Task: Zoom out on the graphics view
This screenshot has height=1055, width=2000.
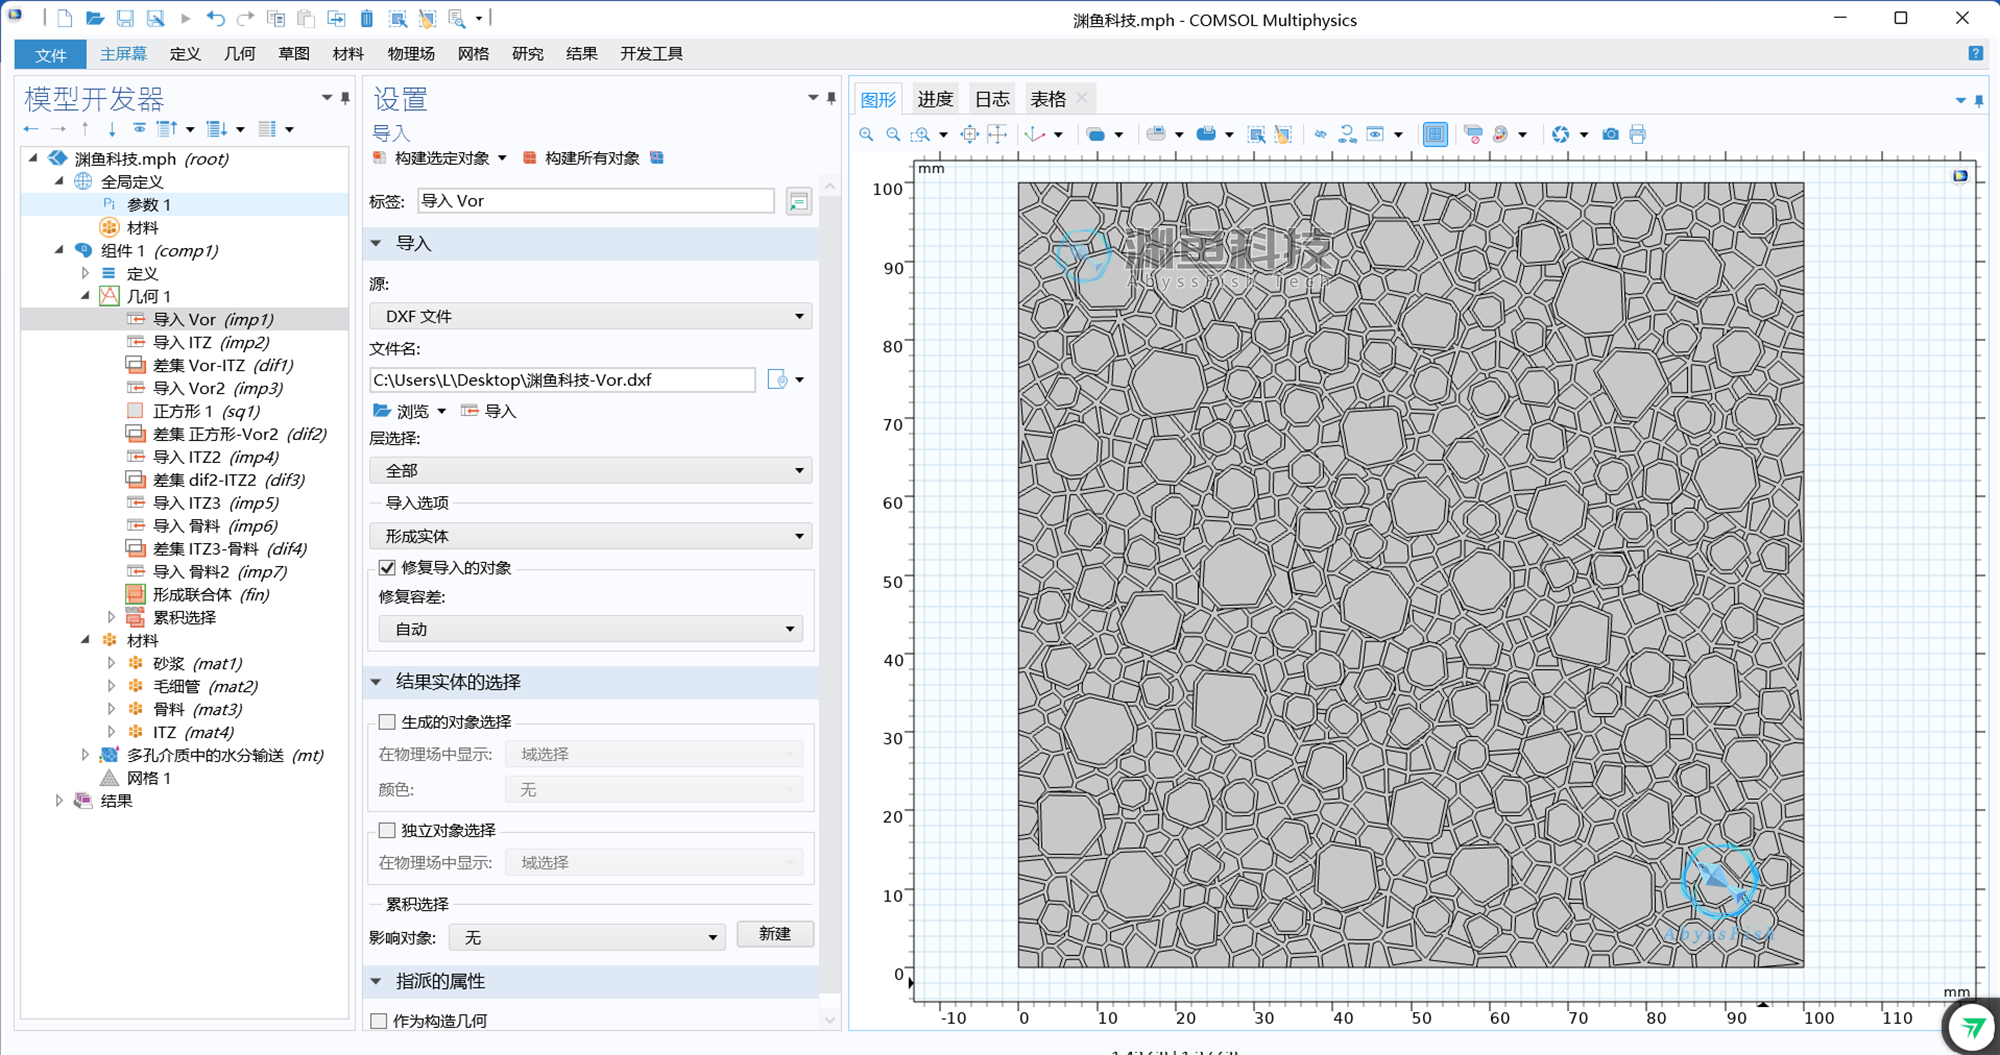Action: point(893,134)
